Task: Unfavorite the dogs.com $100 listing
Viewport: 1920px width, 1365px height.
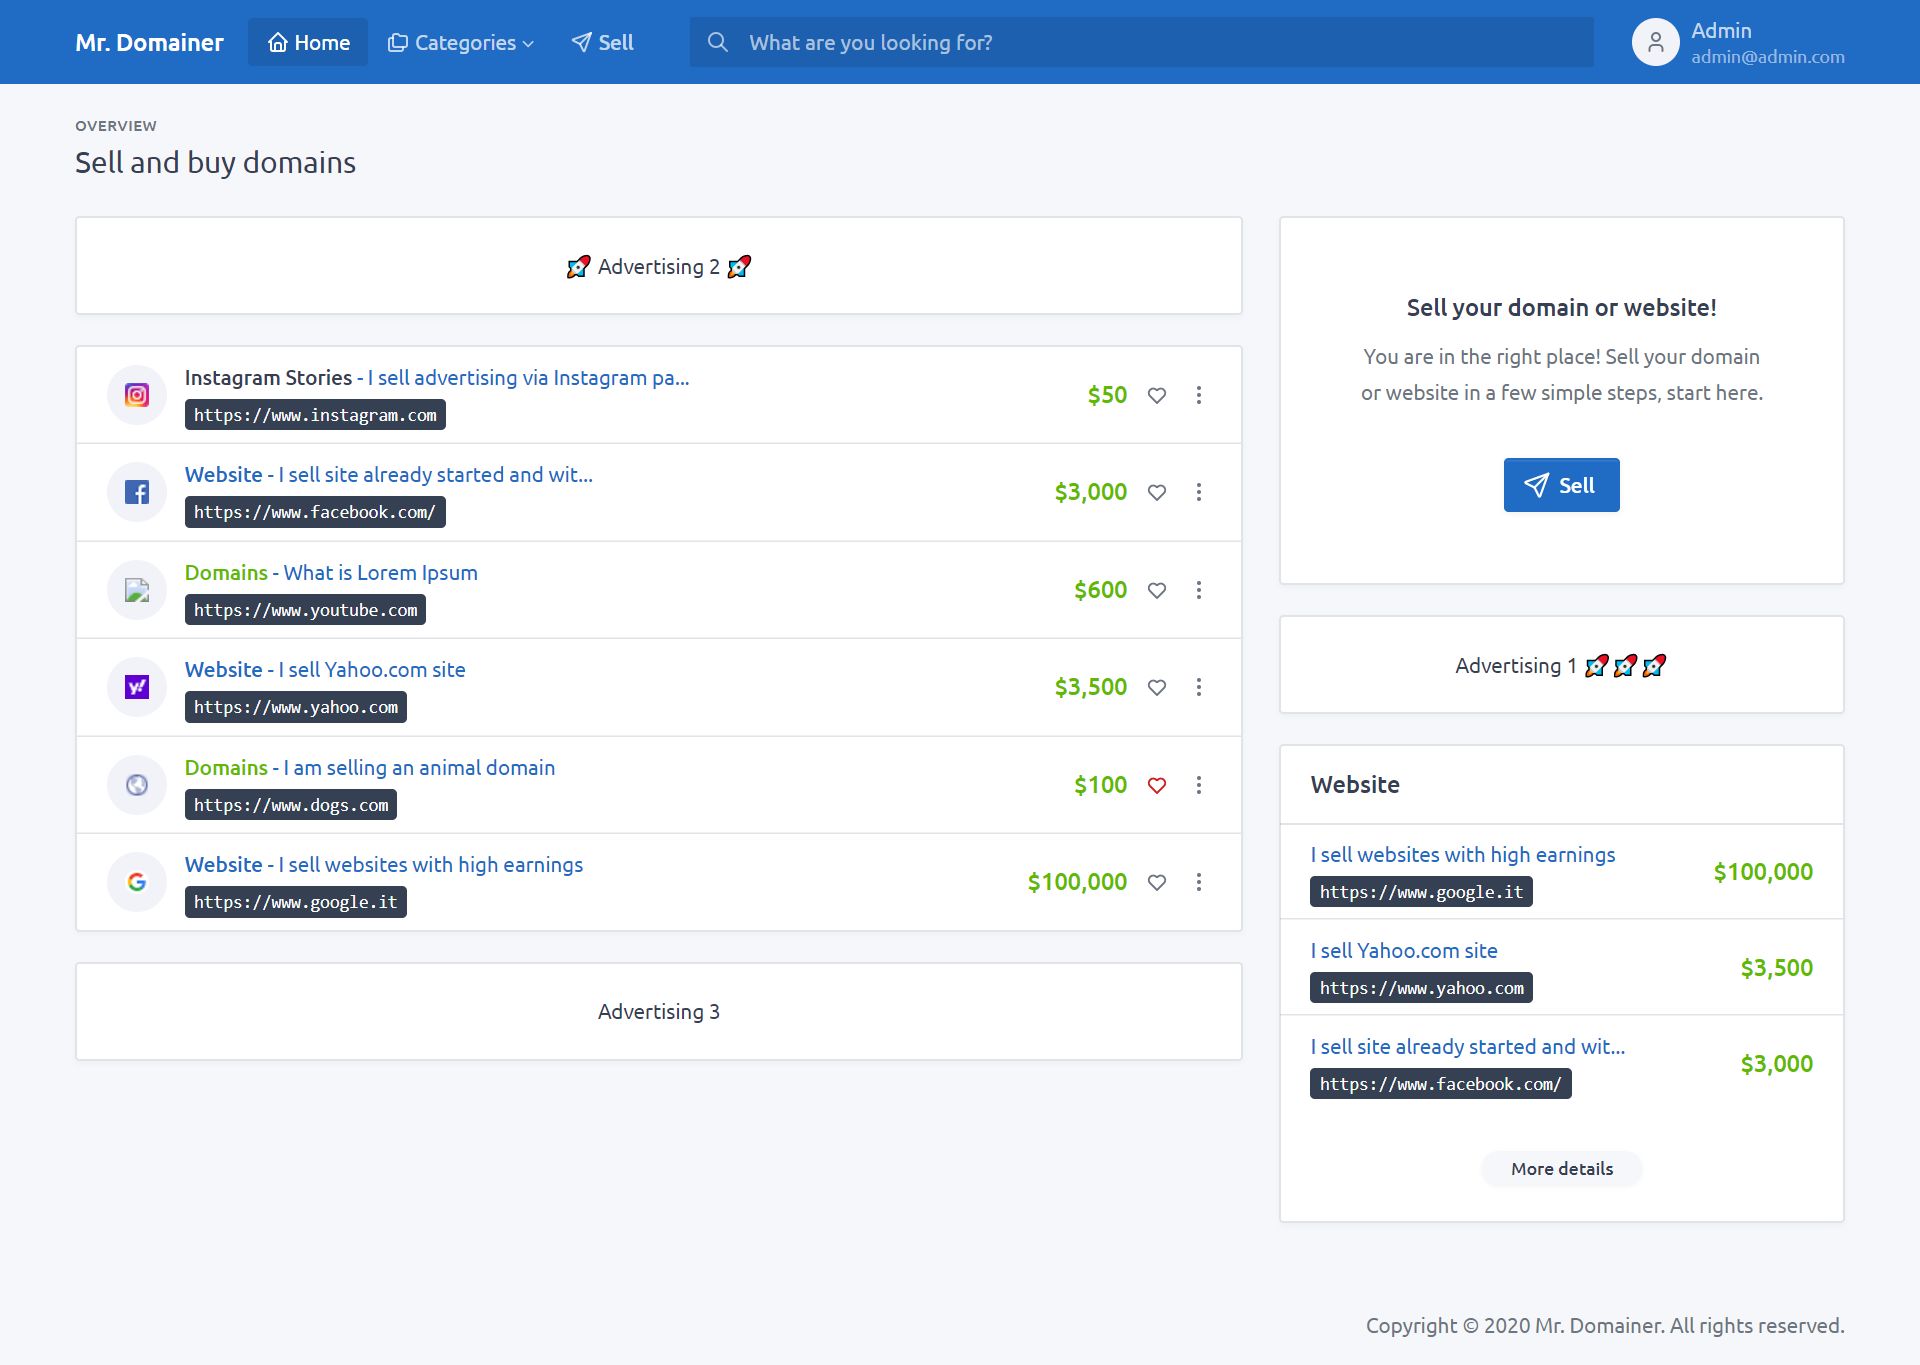Action: (x=1157, y=786)
